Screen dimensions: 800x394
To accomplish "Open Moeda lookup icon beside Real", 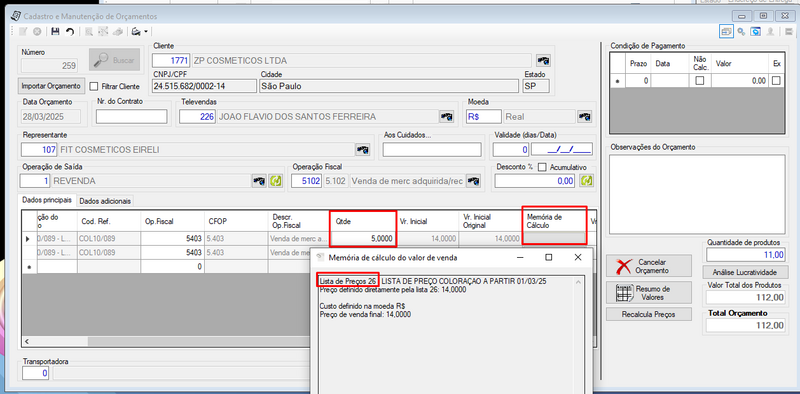I will tap(584, 117).
